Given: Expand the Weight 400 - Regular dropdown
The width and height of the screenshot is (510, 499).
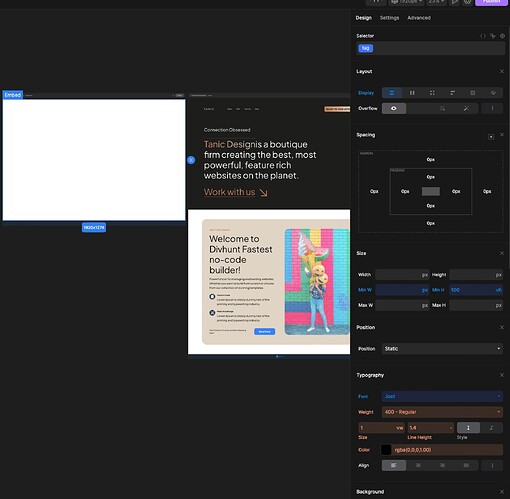Looking at the screenshot, I should 442,412.
